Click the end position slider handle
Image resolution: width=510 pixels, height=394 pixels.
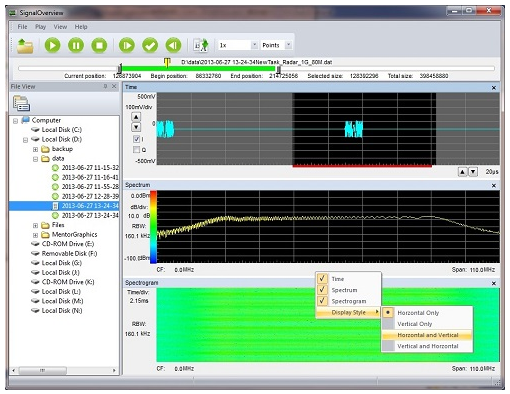[x=278, y=69]
